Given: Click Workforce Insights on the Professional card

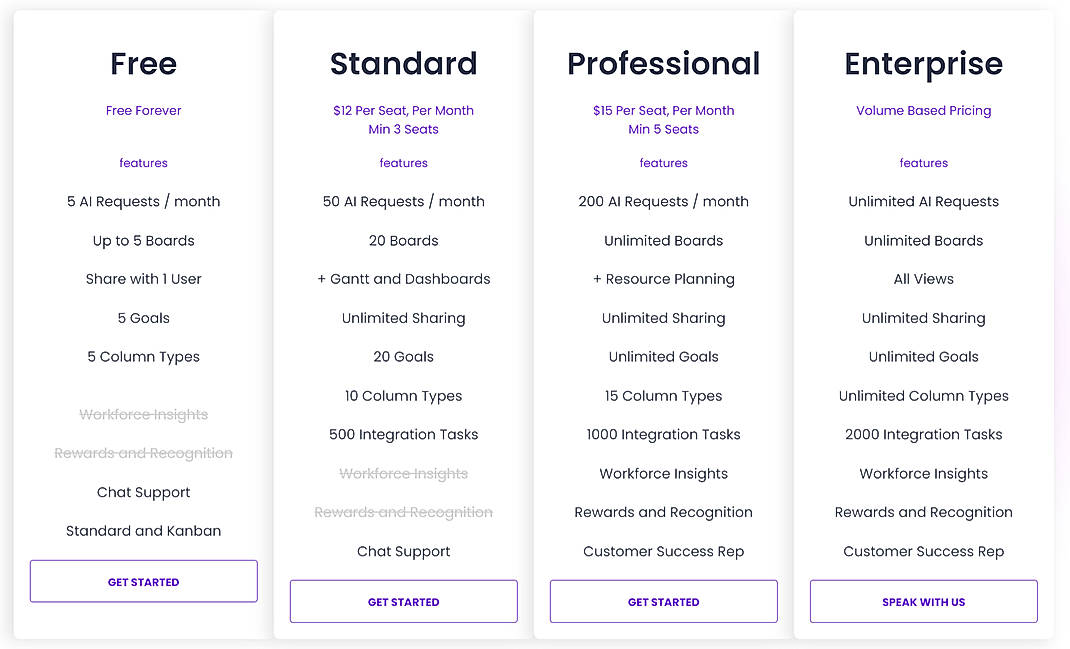Looking at the screenshot, I should [x=663, y=473].
